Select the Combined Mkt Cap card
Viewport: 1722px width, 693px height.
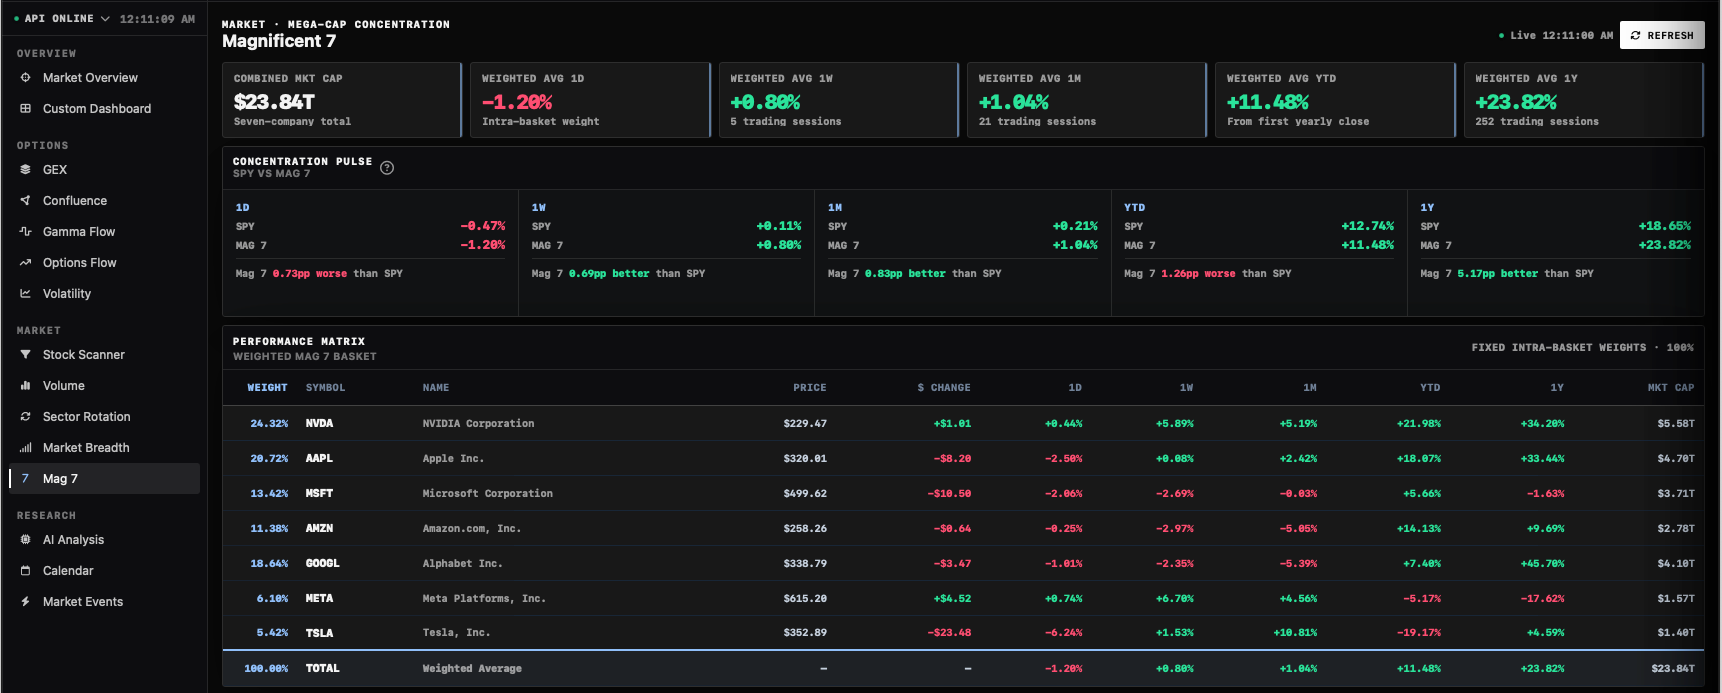pos(342,100)
